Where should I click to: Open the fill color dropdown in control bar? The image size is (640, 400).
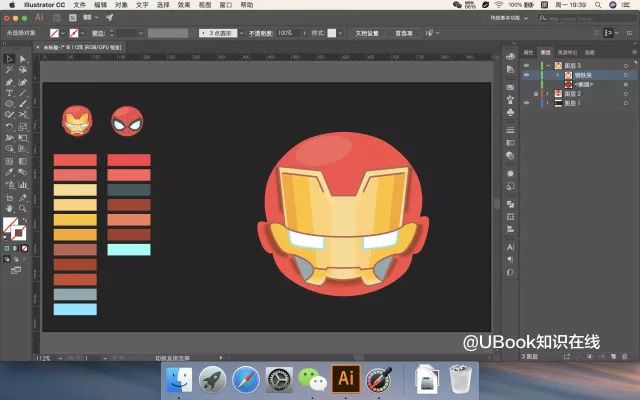(62, 33)
